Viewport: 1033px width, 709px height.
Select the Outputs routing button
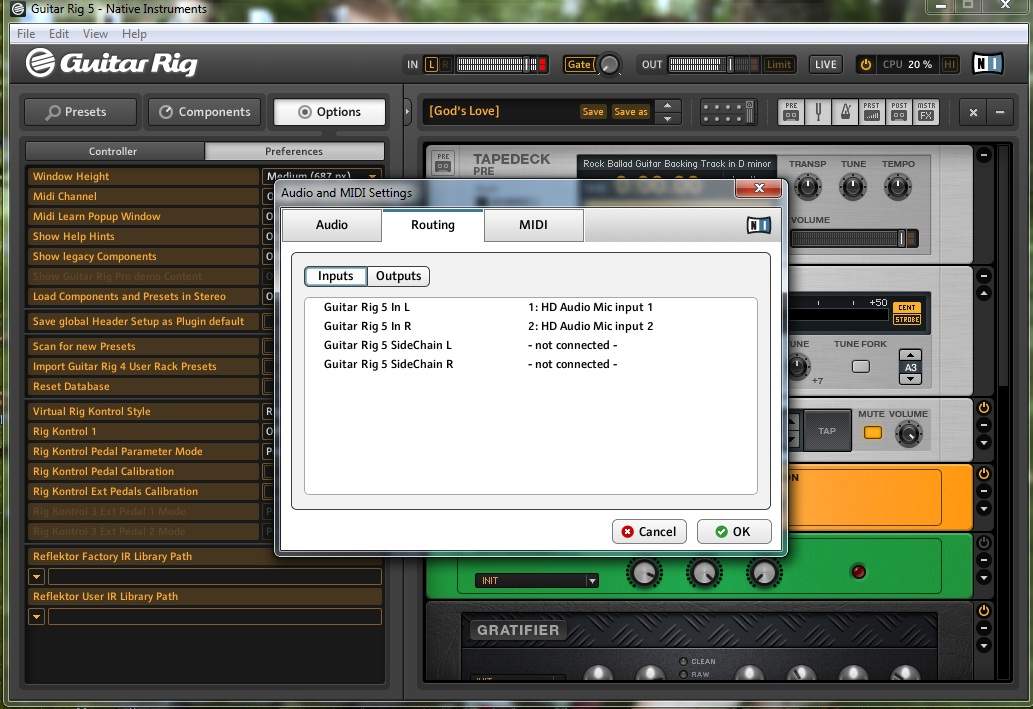(398, 277)
